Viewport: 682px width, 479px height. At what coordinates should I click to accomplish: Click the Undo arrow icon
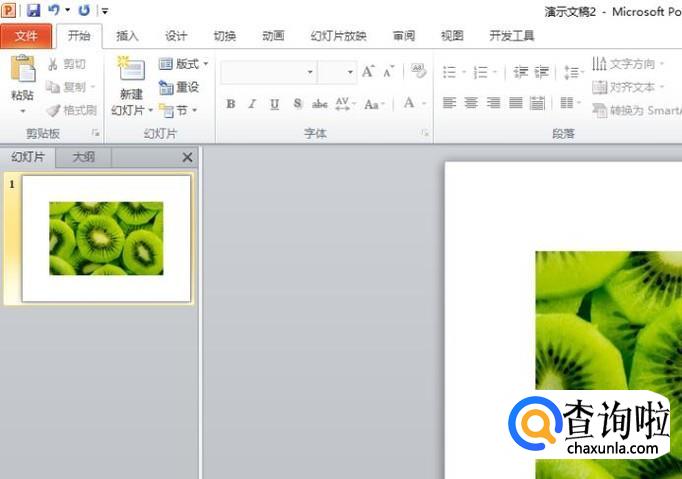coord(54,10)
